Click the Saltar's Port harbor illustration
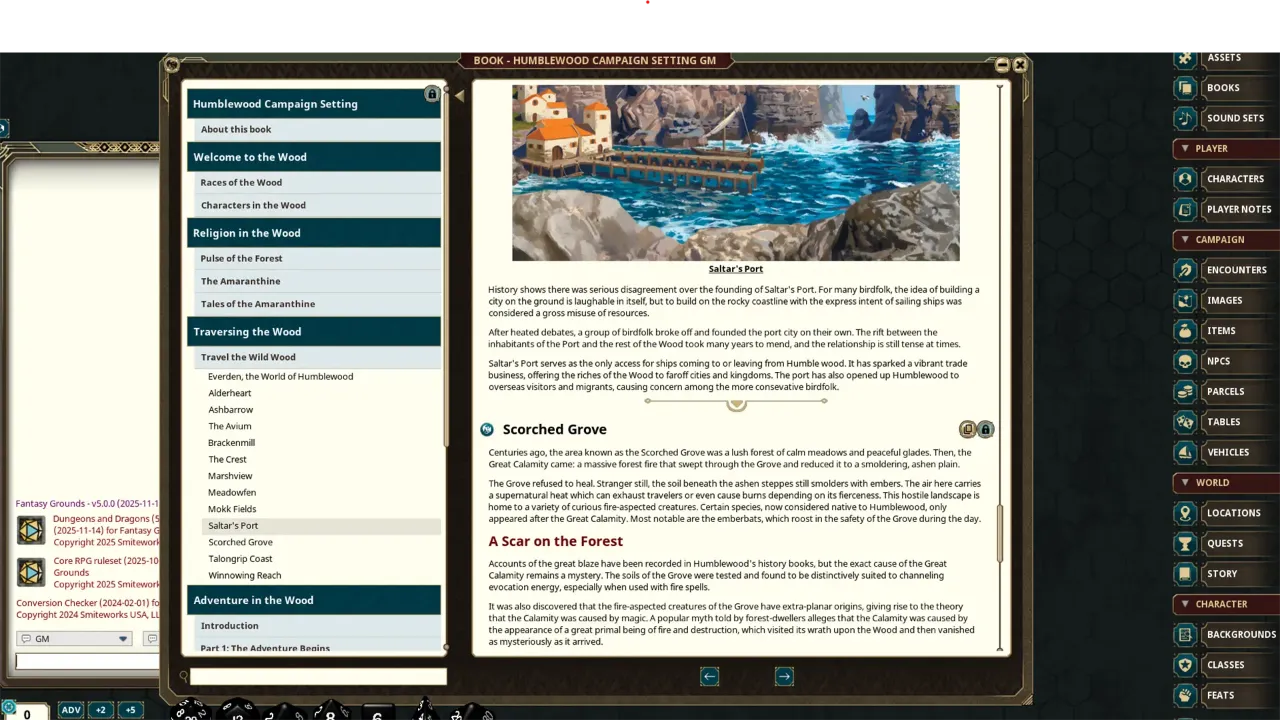 coord(736,172)
